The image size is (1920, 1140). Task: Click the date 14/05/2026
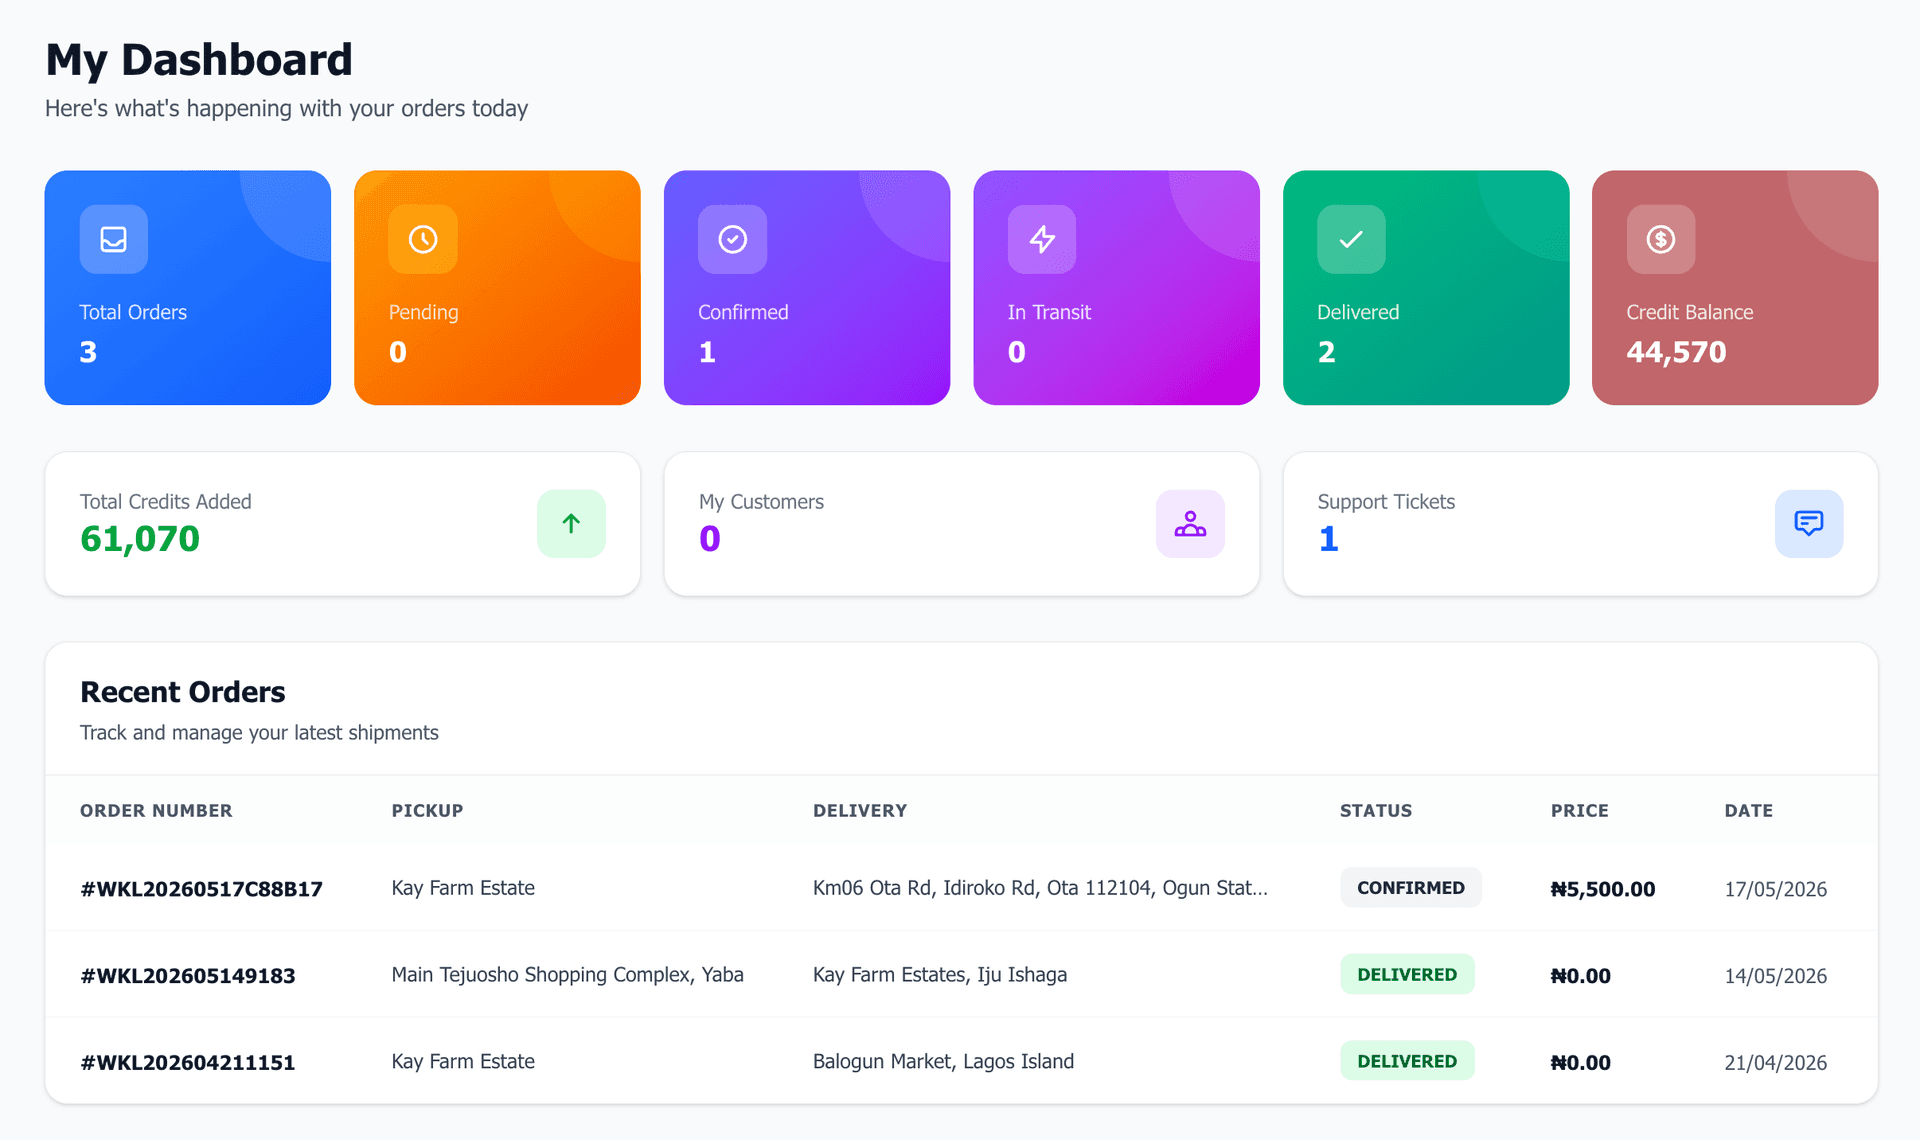coord(1775,976)
